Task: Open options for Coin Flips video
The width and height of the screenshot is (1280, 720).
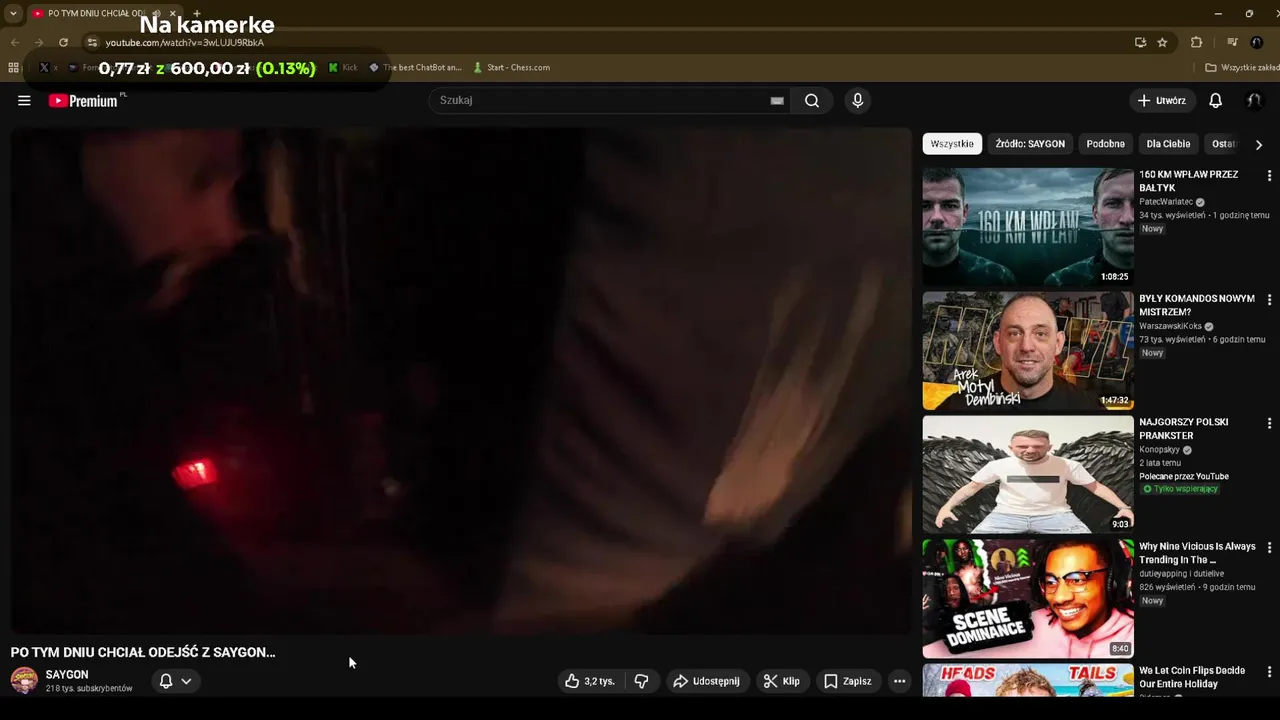Action: (x=1269, y=672)
